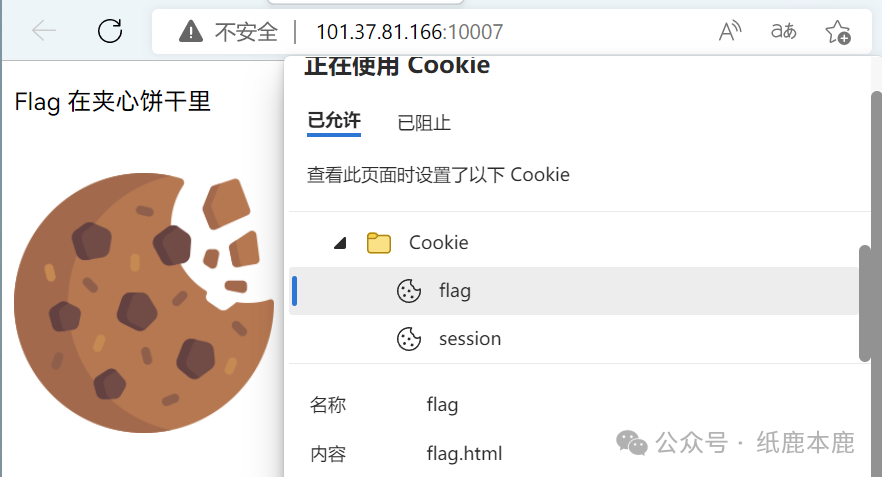Select the flag cookie entry
The image size is (882, 477).
[574, 291]
